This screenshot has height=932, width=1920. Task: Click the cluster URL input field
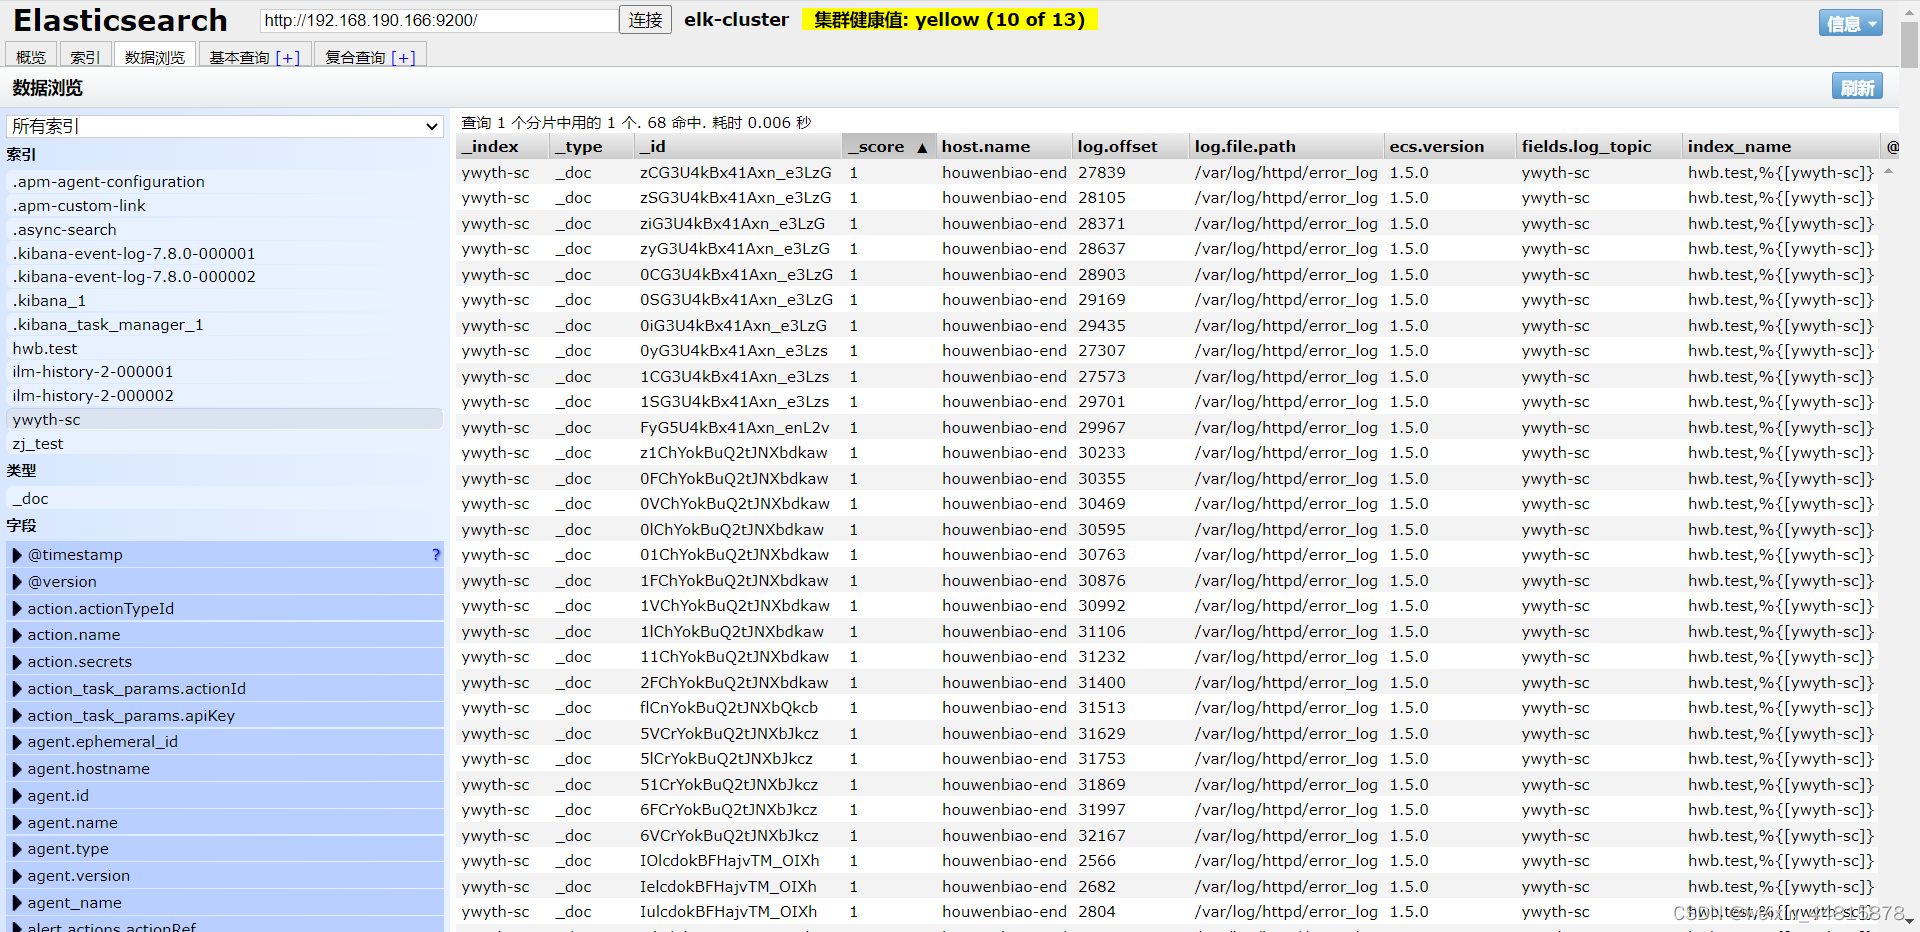tap(439, 20)
